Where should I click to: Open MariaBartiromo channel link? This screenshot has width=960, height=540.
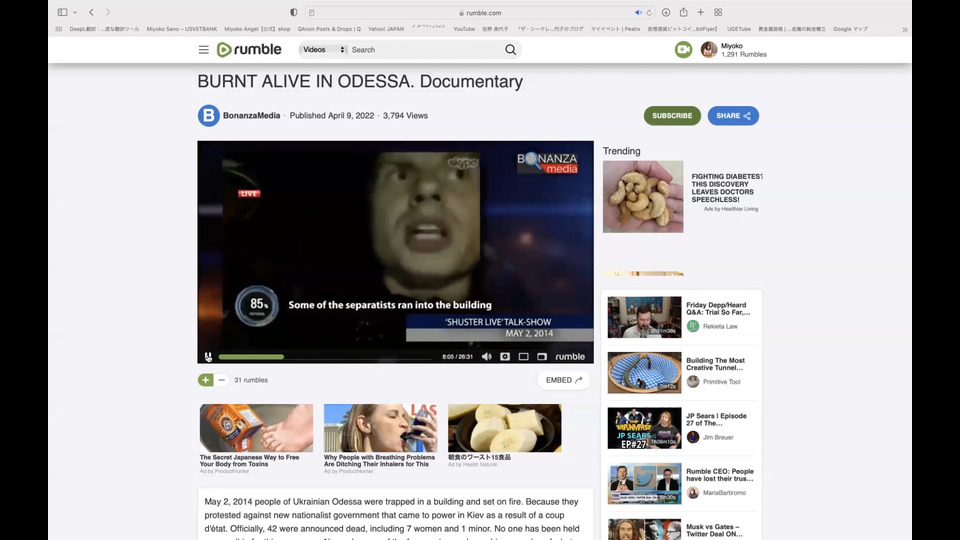point(724,492)
